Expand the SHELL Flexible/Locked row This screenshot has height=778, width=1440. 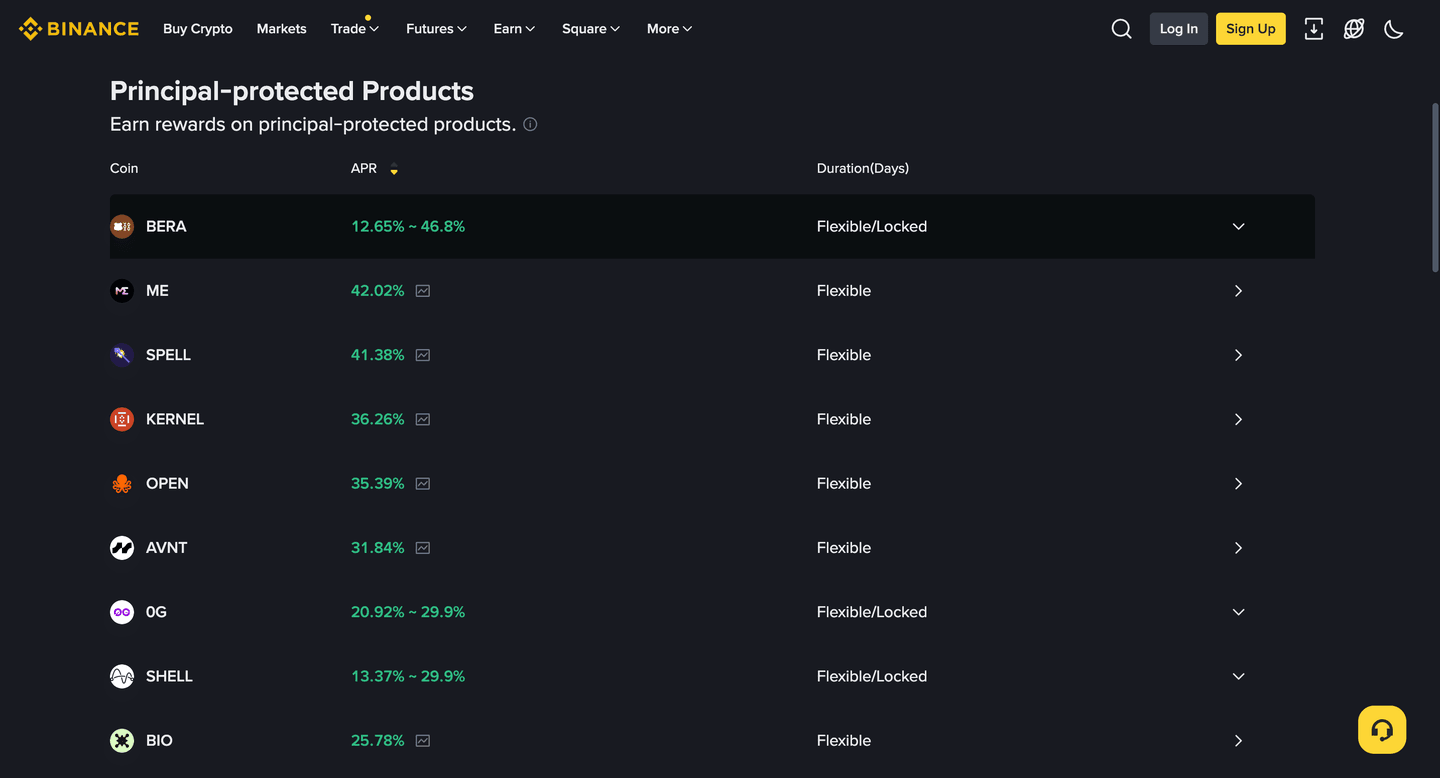pyautogui.click(x=1238, y=676)
